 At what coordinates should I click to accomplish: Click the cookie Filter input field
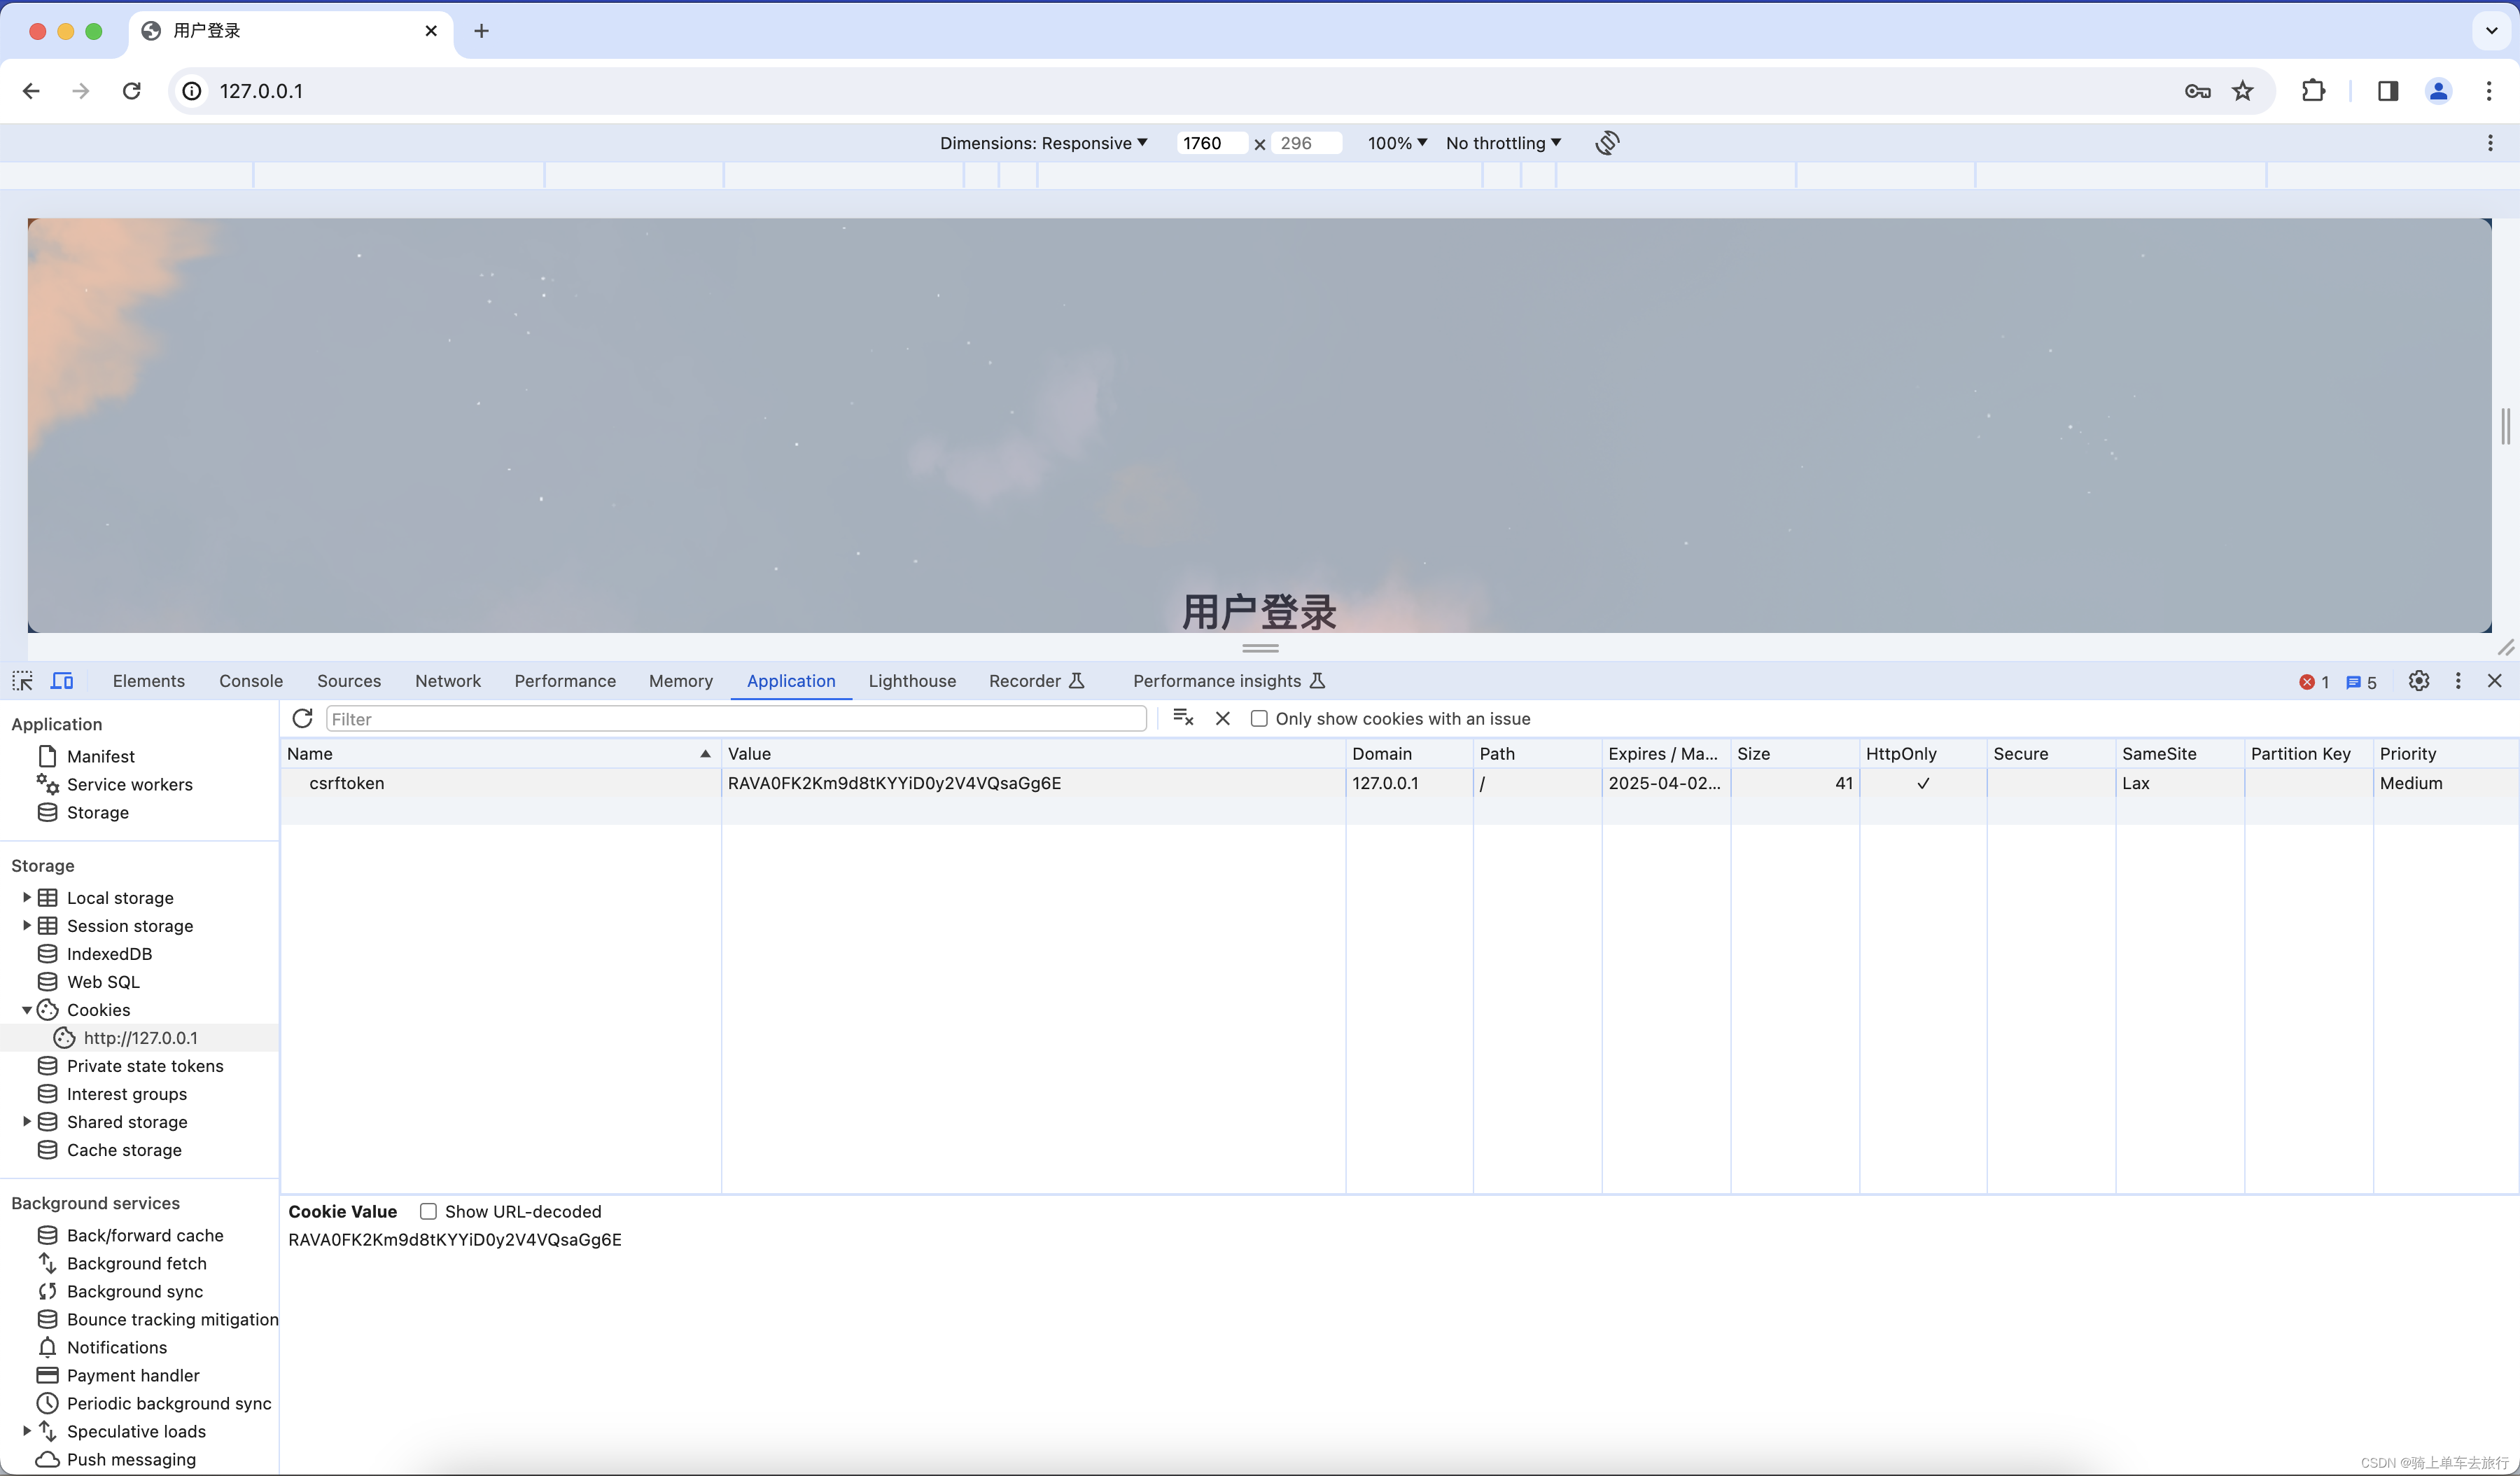[x=735, y=718]
